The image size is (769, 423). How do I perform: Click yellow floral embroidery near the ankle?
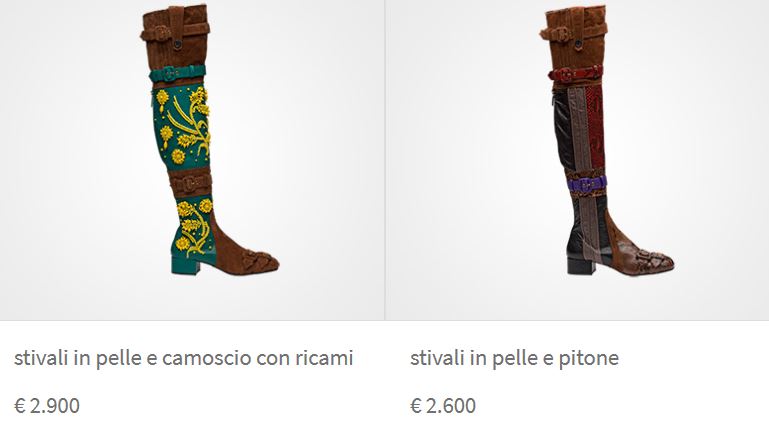pos(193,226)
